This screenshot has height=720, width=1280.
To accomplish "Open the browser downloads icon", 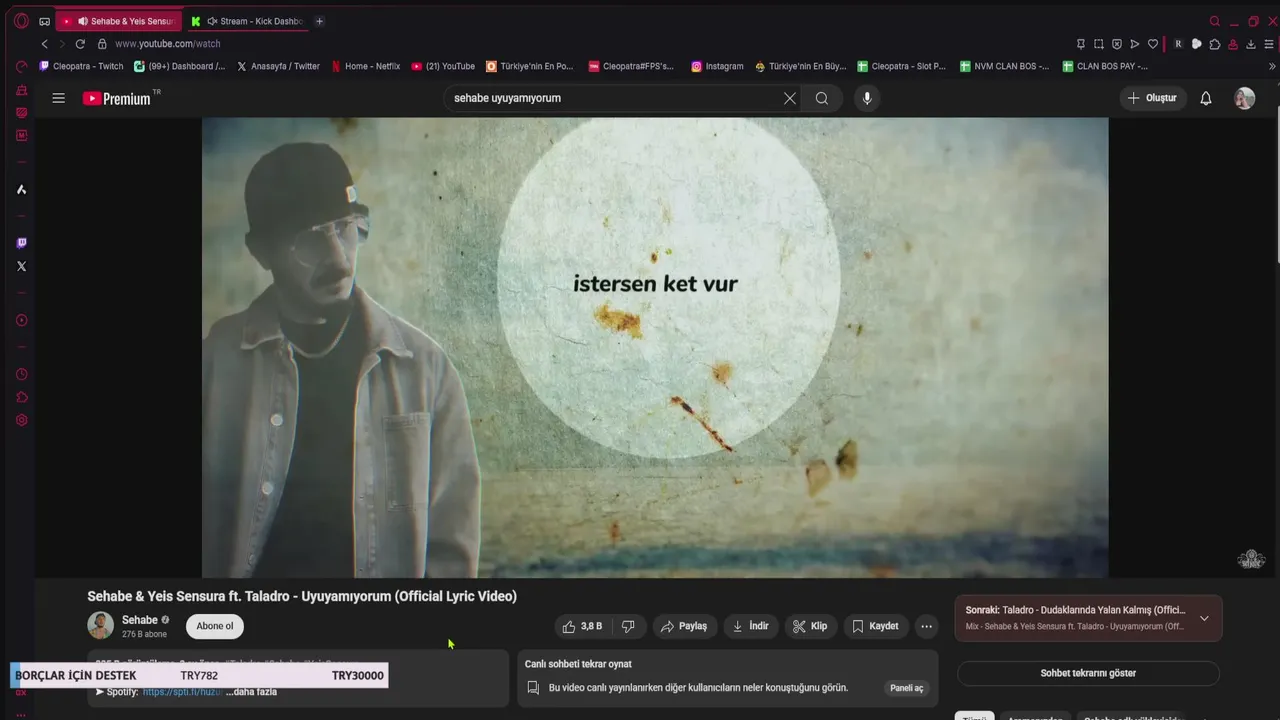I will pyautogui.click(x=1250, y=44).
